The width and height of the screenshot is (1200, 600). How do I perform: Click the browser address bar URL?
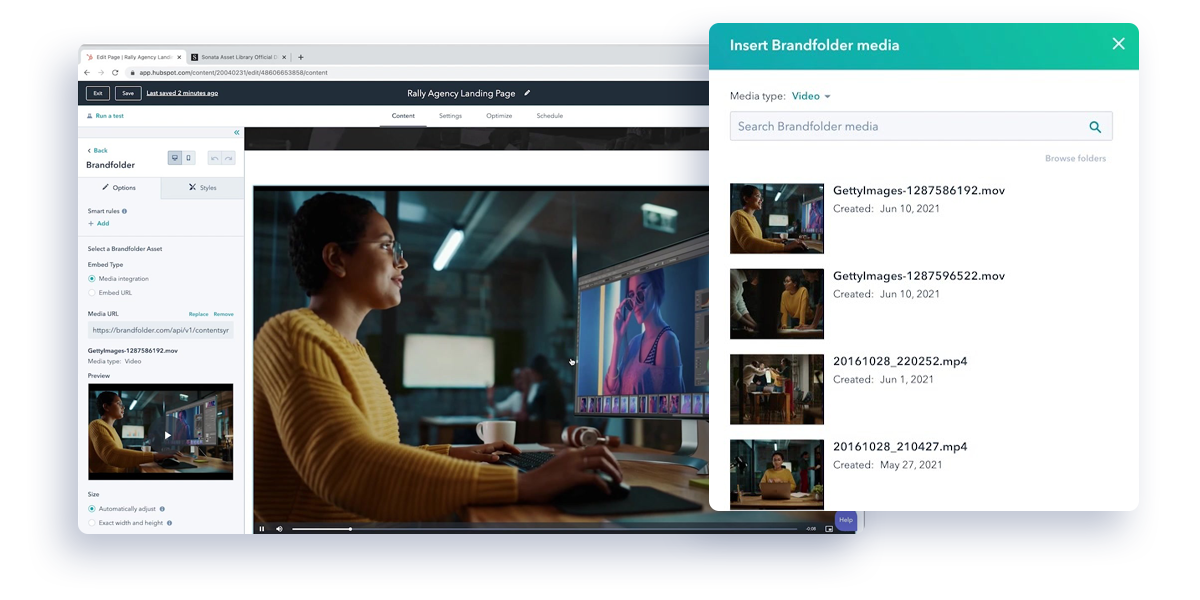(233, 73)
